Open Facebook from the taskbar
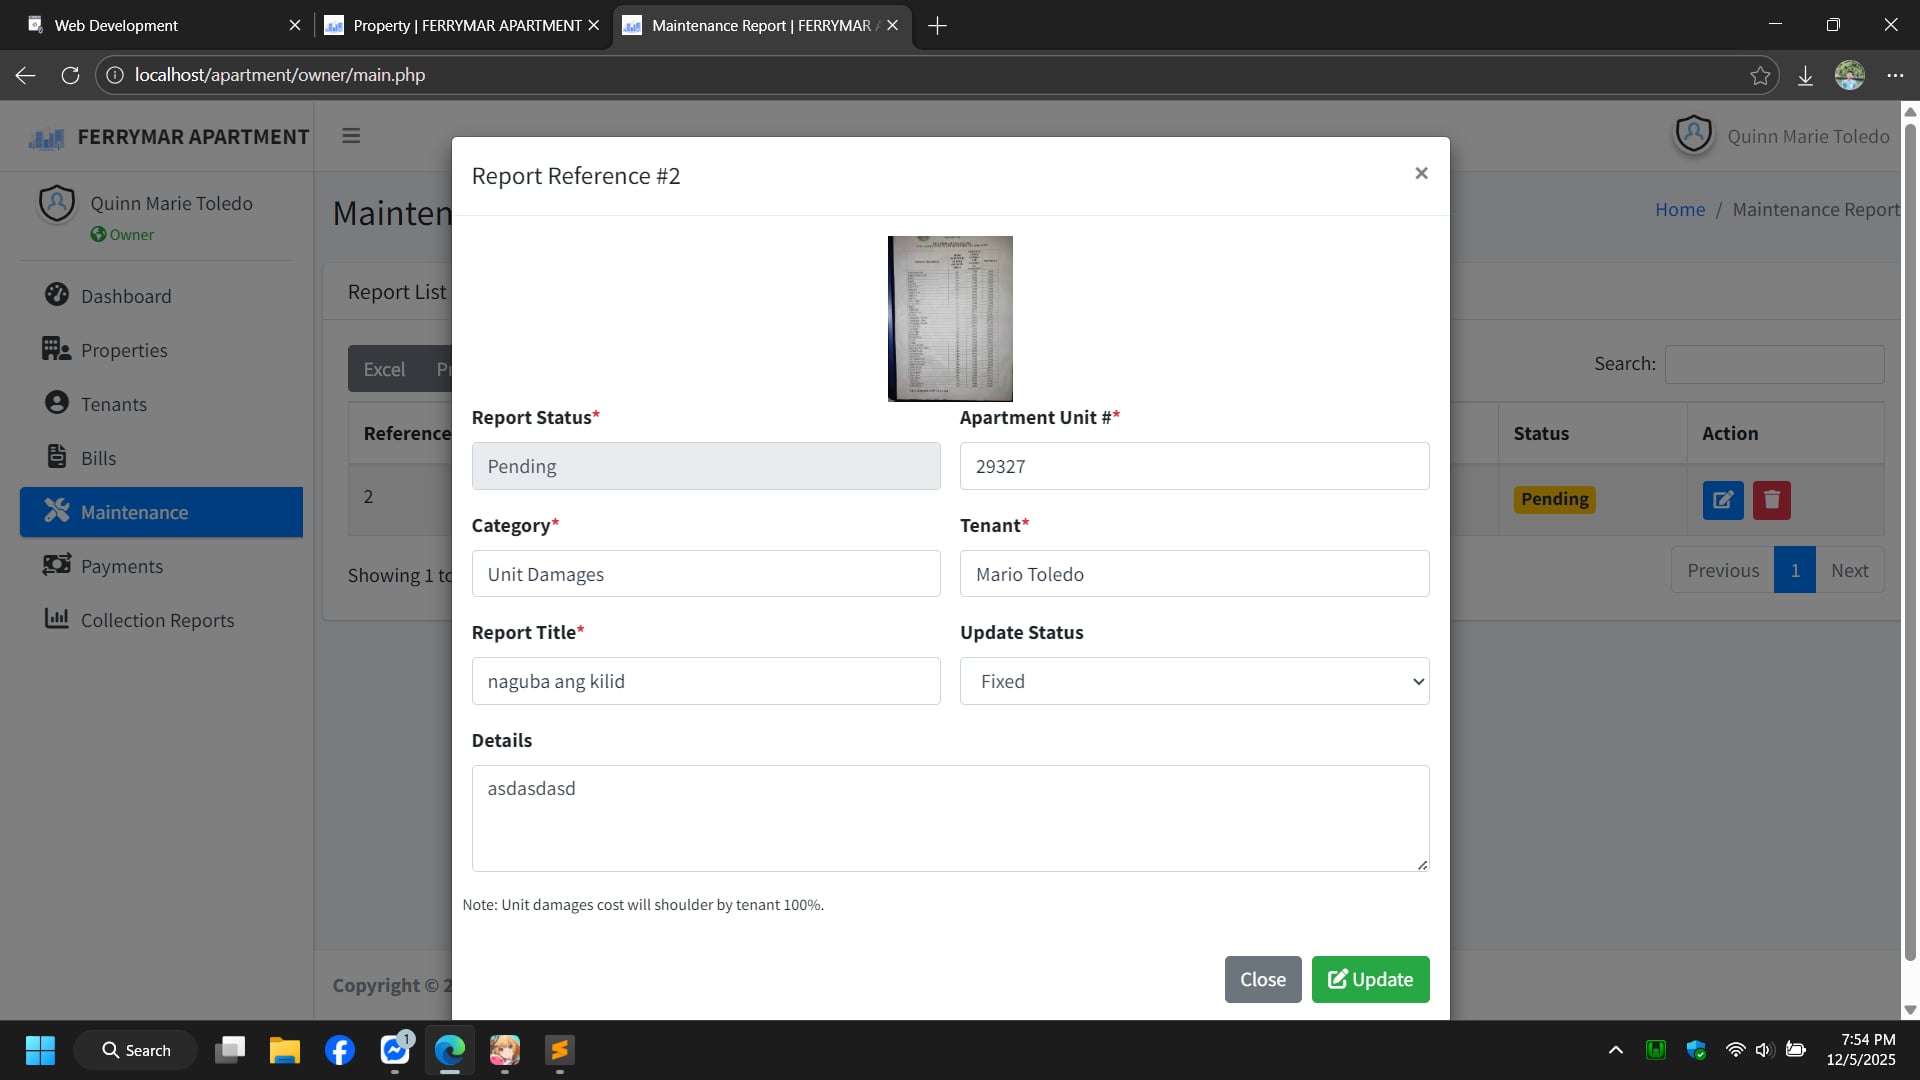 (340, 1050)
